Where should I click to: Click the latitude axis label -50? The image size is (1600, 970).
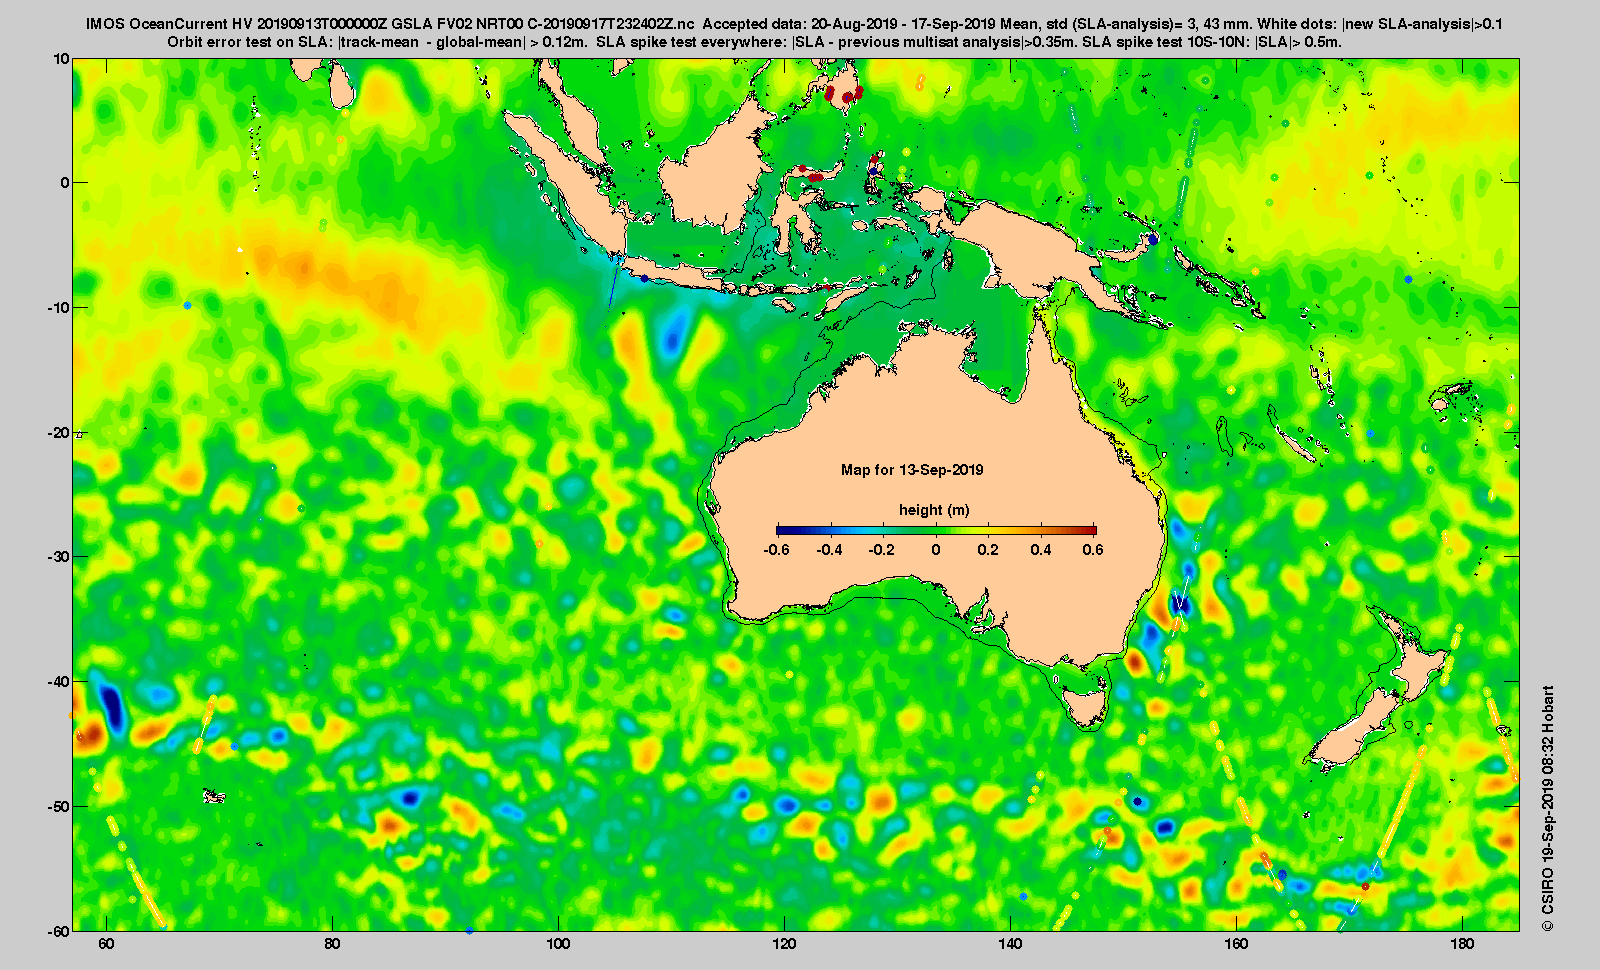point(59,807)
